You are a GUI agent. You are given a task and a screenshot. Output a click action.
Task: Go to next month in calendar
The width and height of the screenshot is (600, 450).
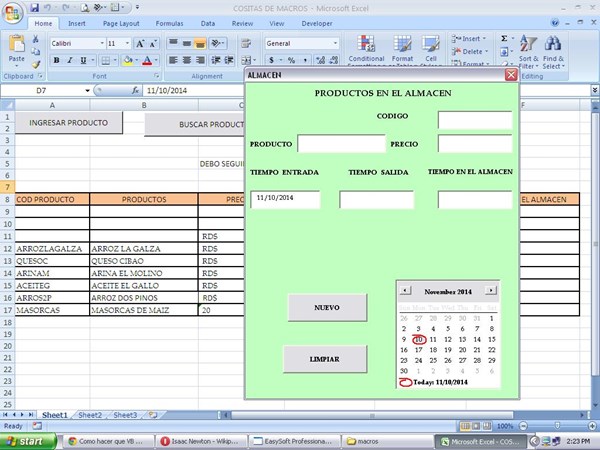coord(491,290)
